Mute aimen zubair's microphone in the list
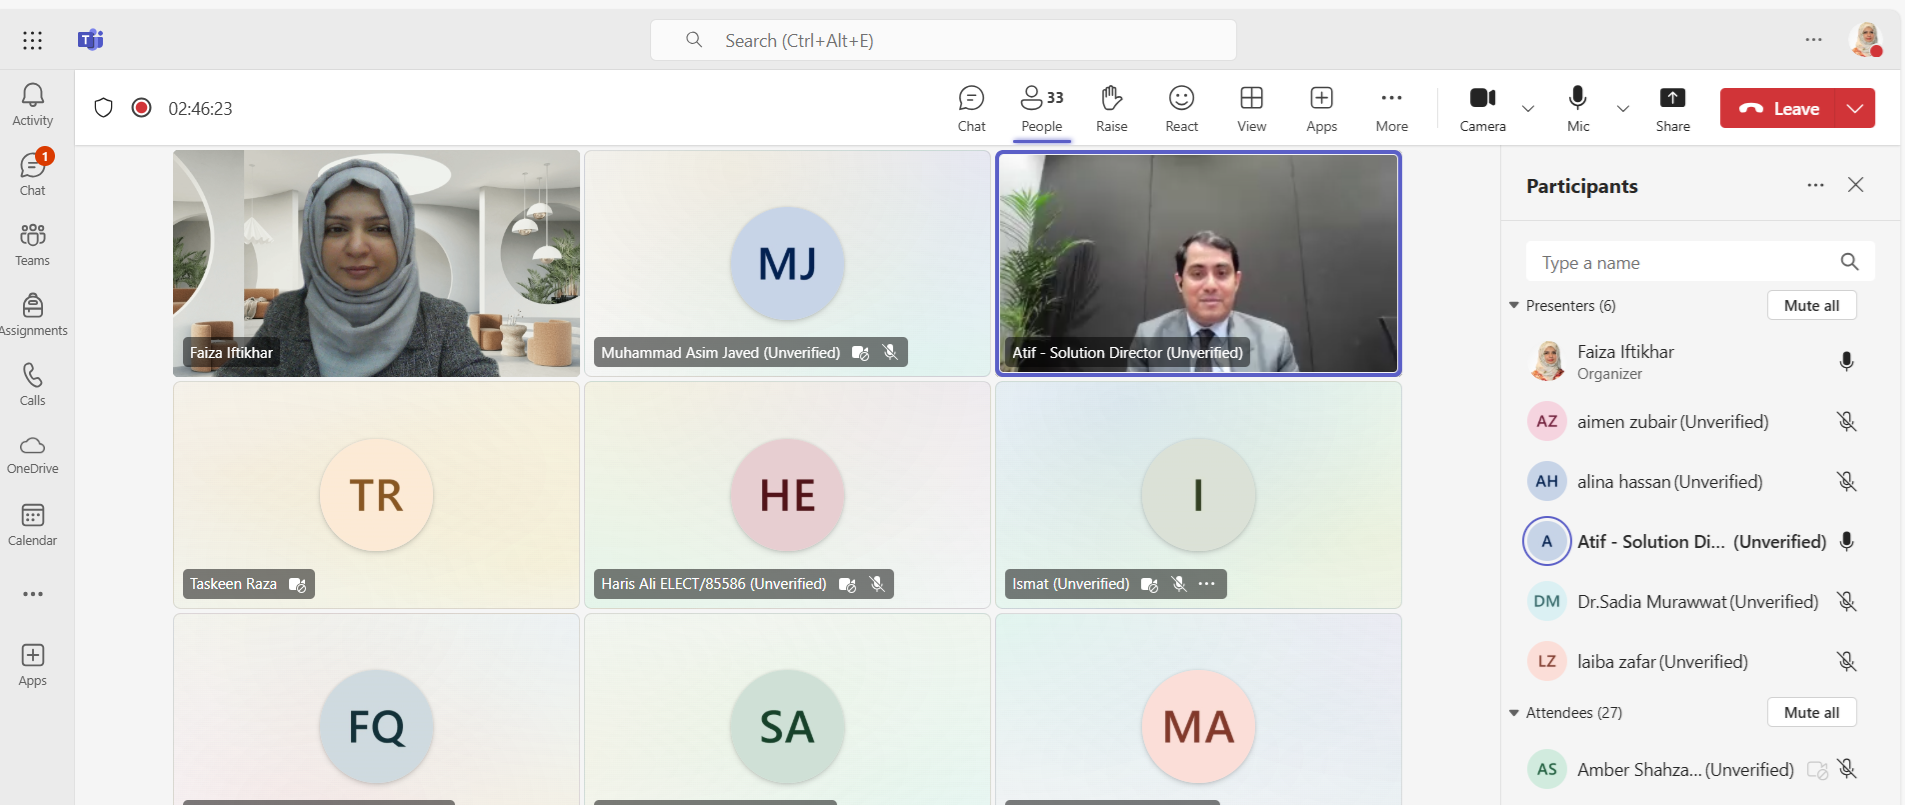This screenshot has width=1920, height=808. coord(1846,422)
